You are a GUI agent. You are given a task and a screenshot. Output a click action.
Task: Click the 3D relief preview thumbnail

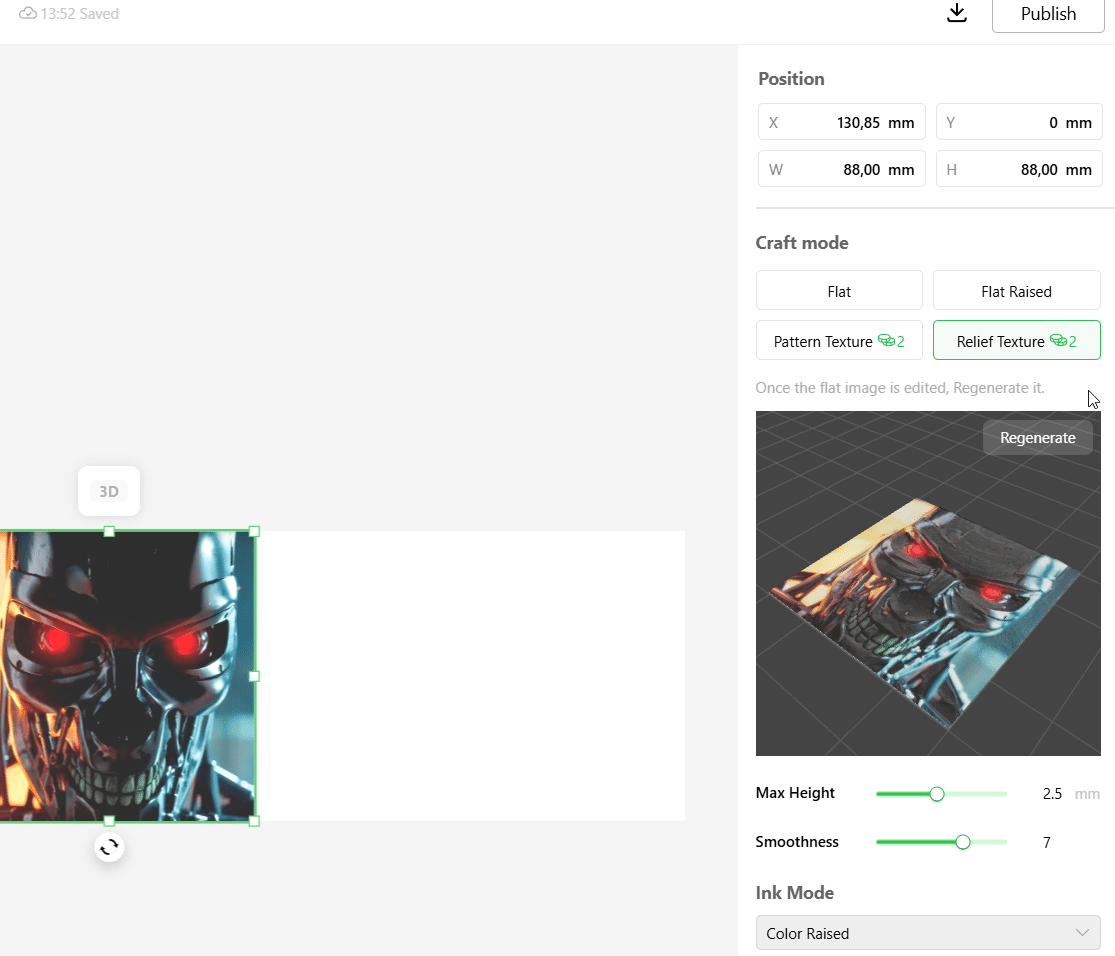[928, 583]
